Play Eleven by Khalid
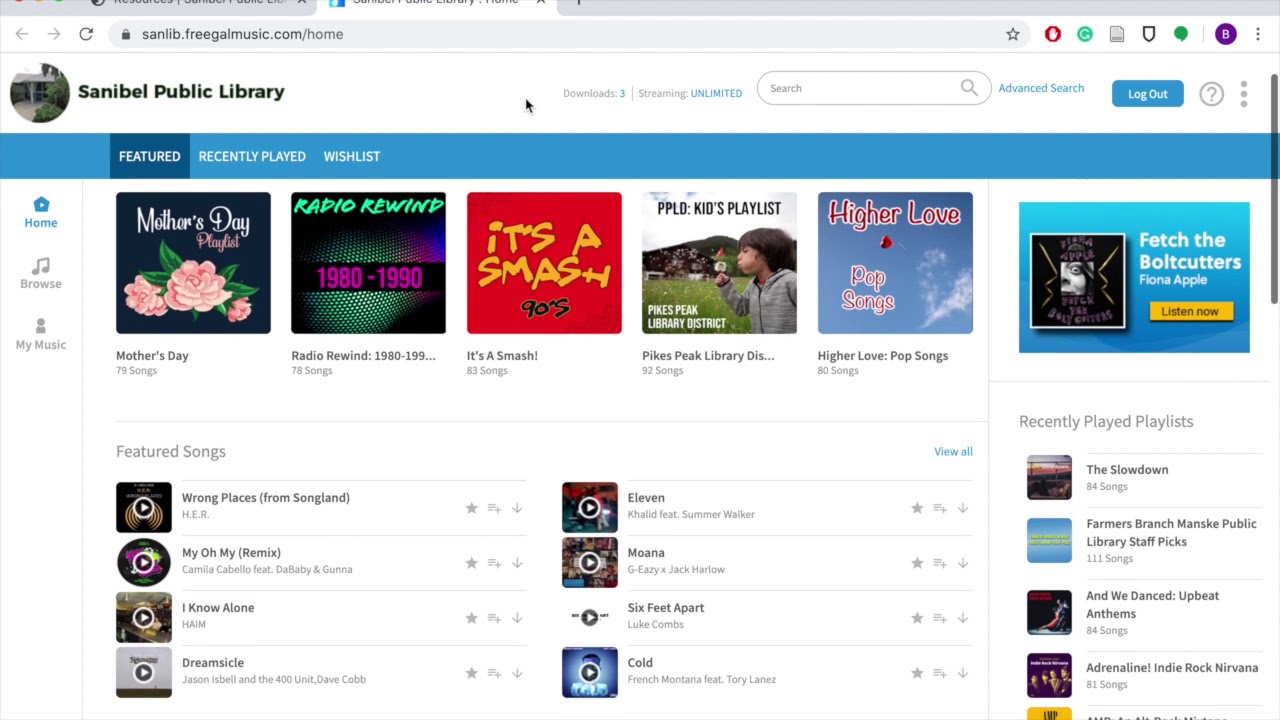1280x720 pixels. [x=590, y=508]
